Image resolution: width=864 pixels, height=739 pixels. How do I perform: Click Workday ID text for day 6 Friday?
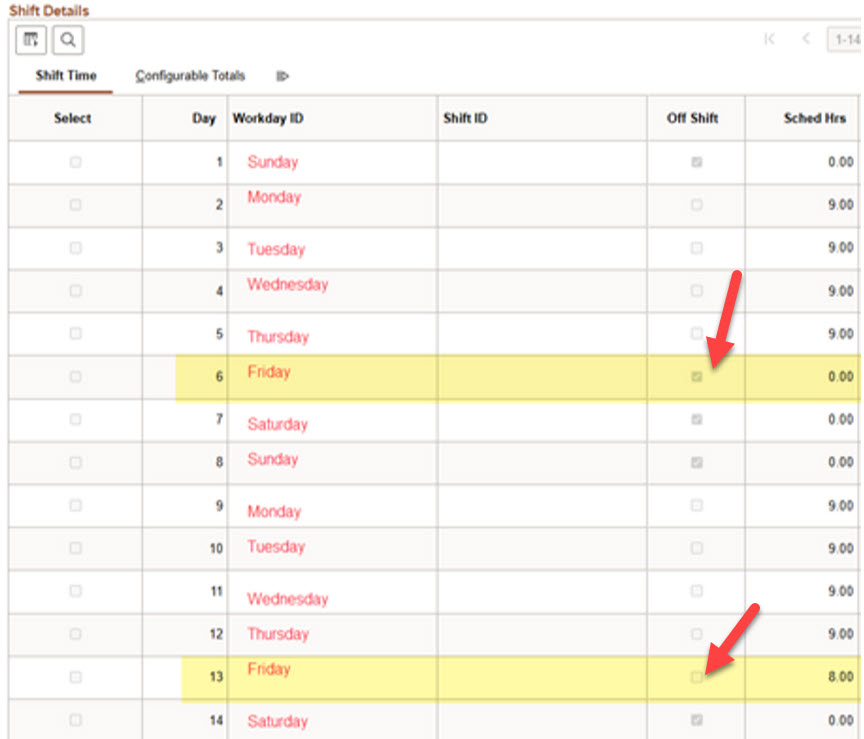coord(268,372)
